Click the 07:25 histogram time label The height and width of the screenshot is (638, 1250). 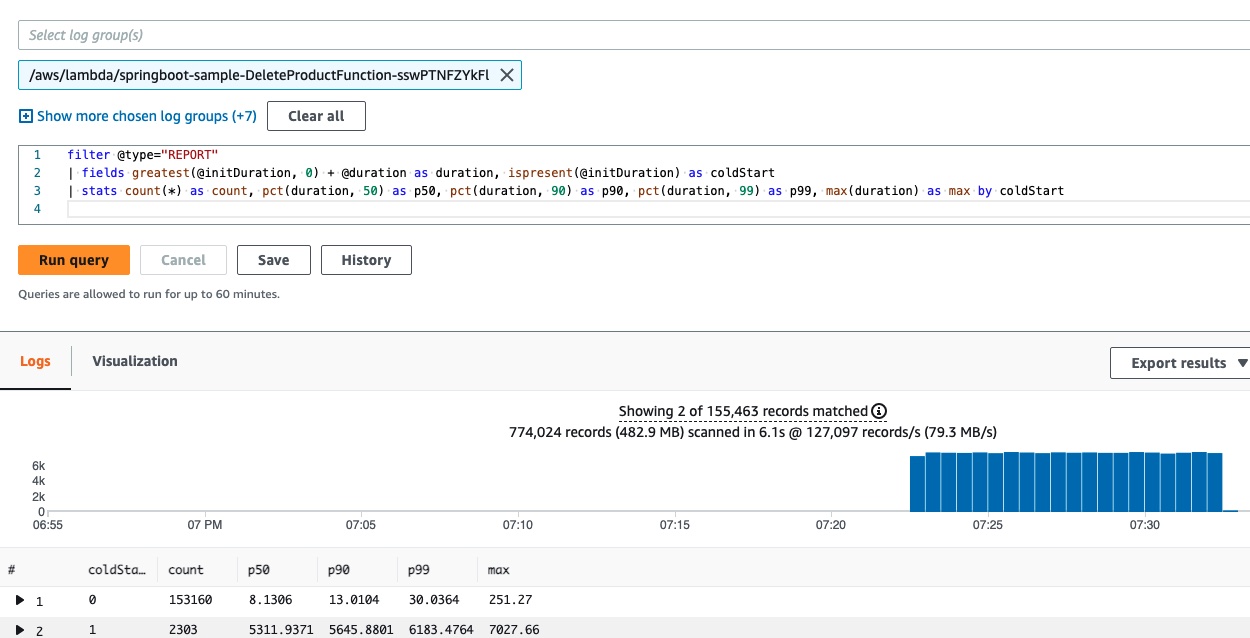click(x=987, y=524)
